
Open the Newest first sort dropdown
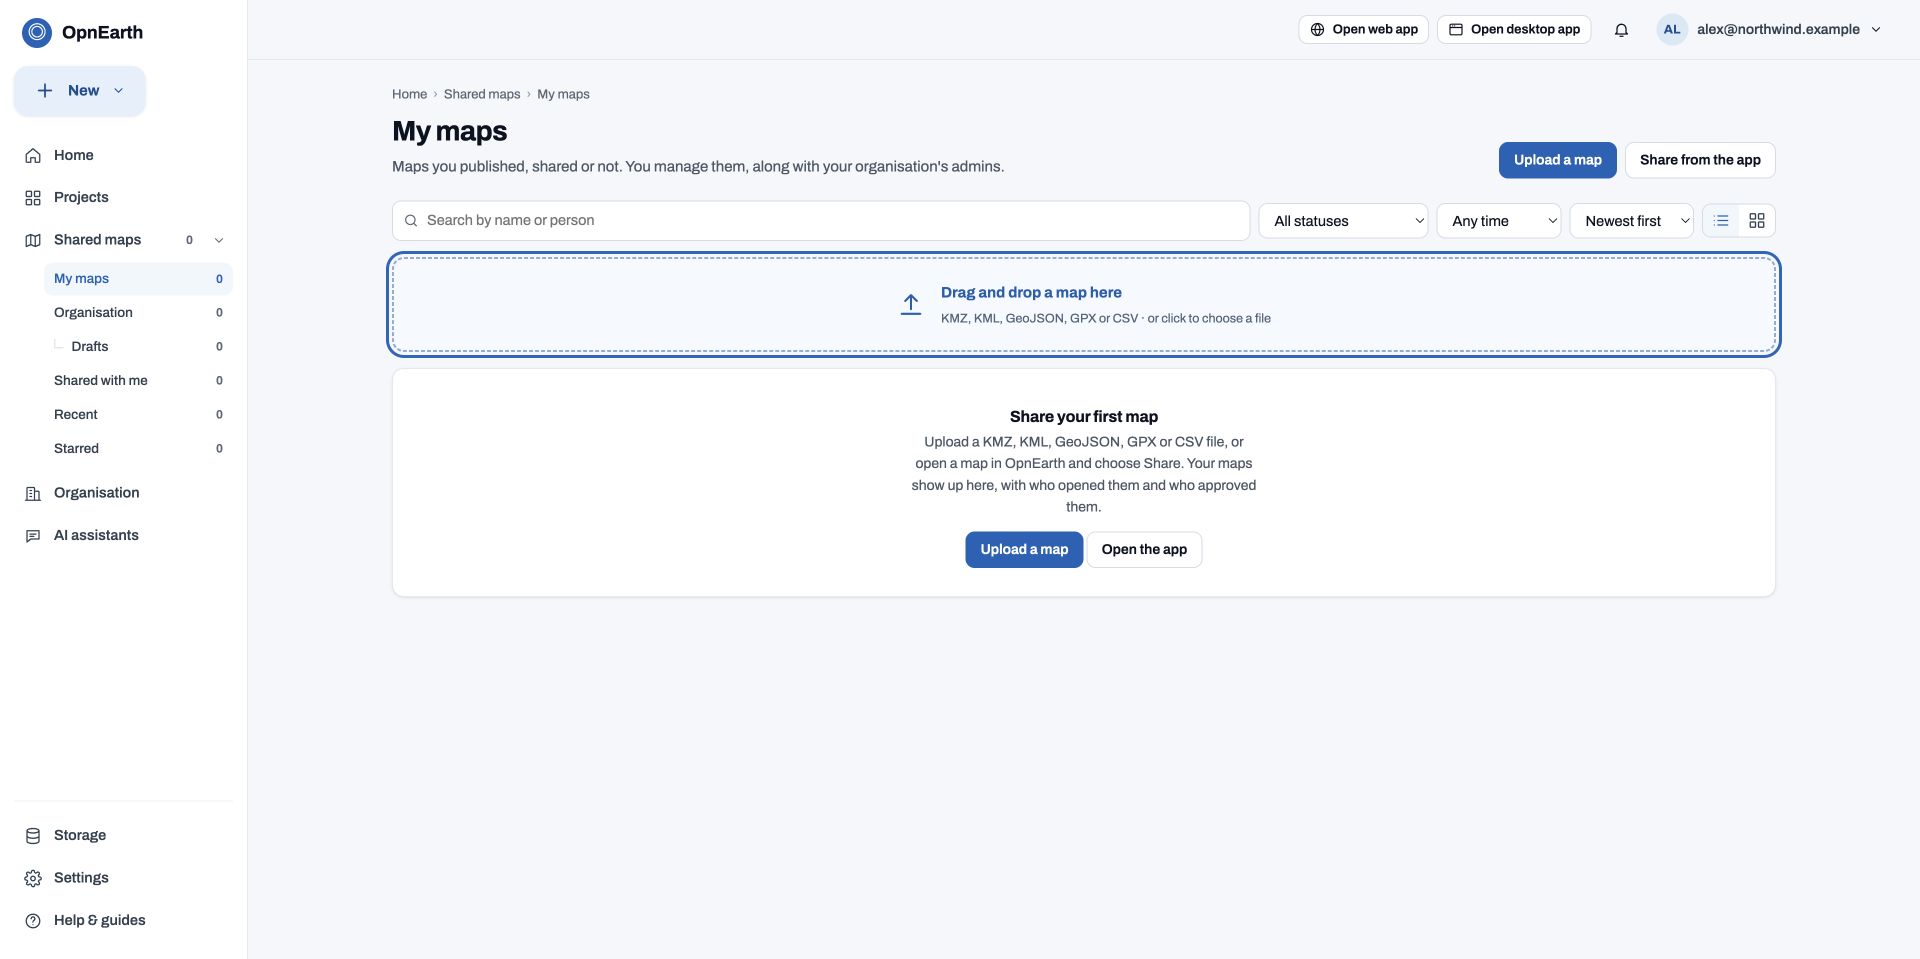tap(1632, 221)
